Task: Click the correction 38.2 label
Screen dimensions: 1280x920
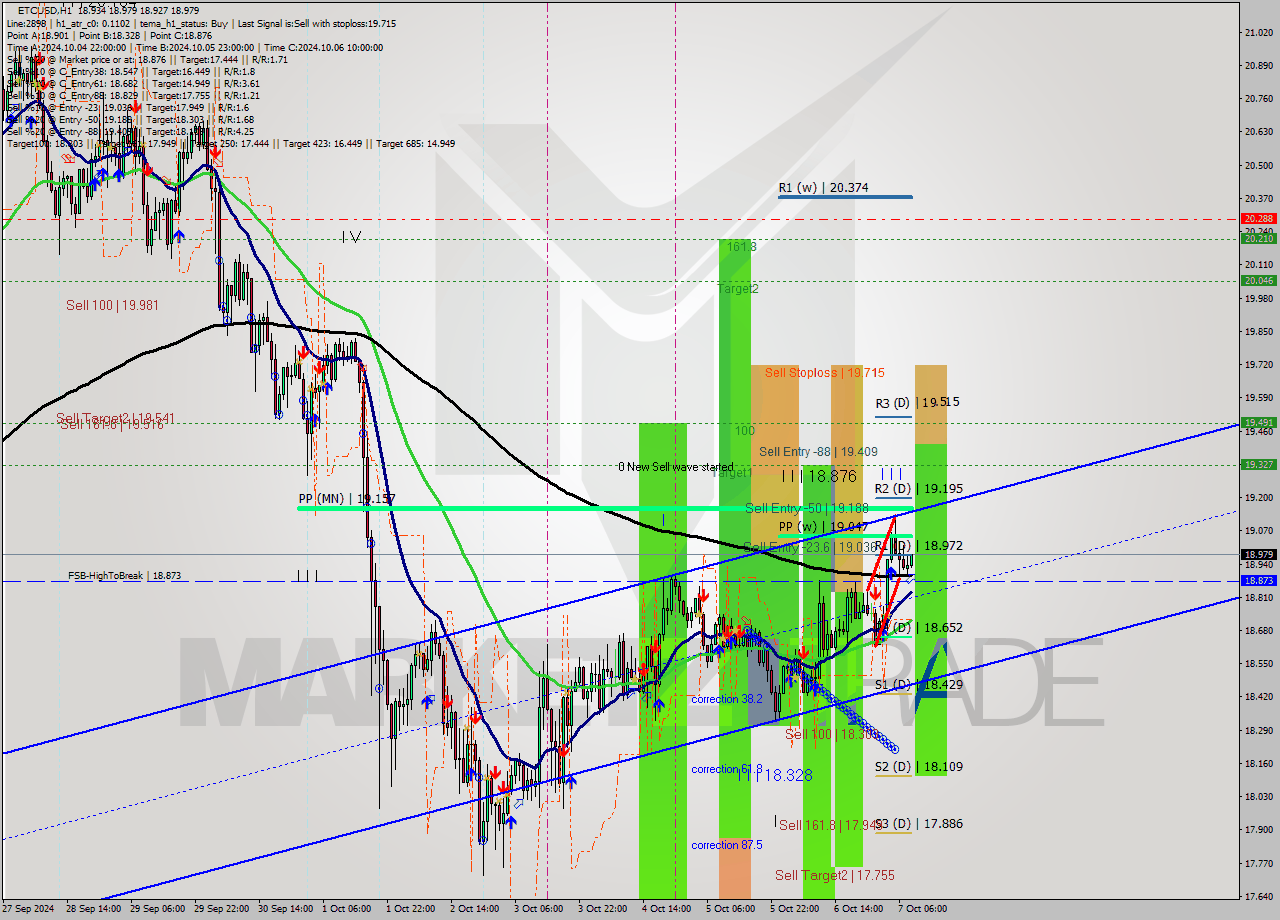Action: (727, 699)
